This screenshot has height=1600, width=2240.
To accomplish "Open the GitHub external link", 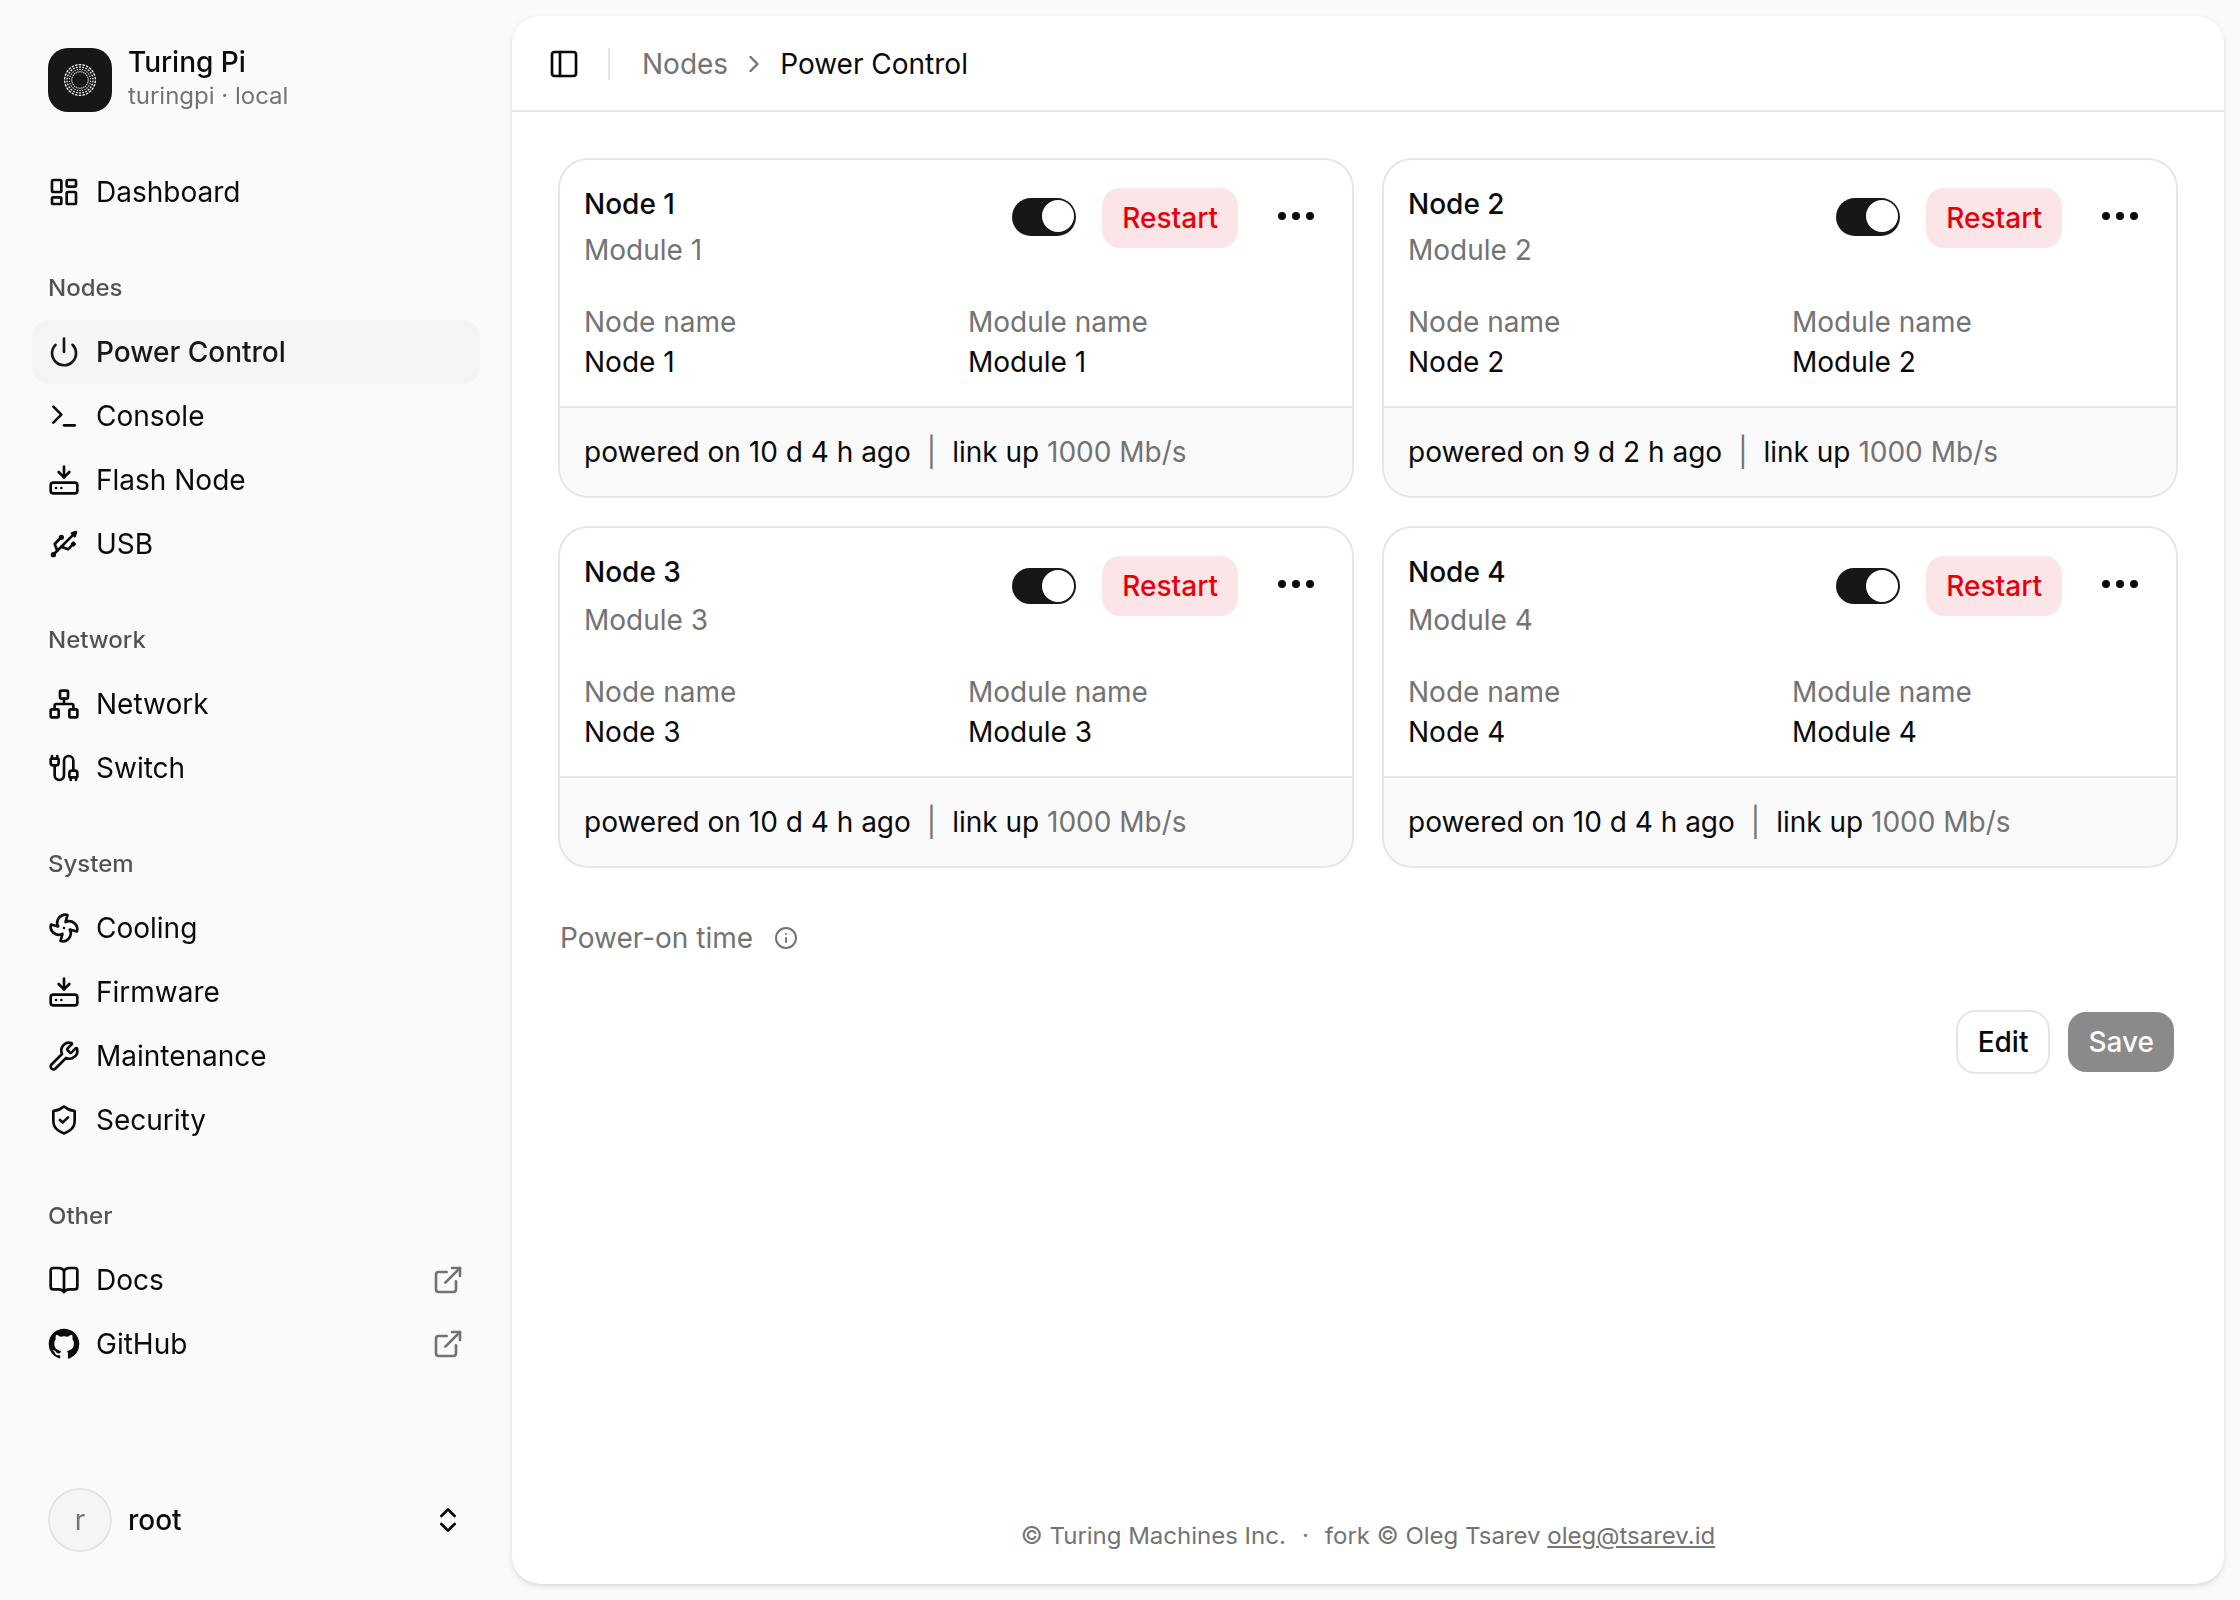I will click(x=256, y=1344).
